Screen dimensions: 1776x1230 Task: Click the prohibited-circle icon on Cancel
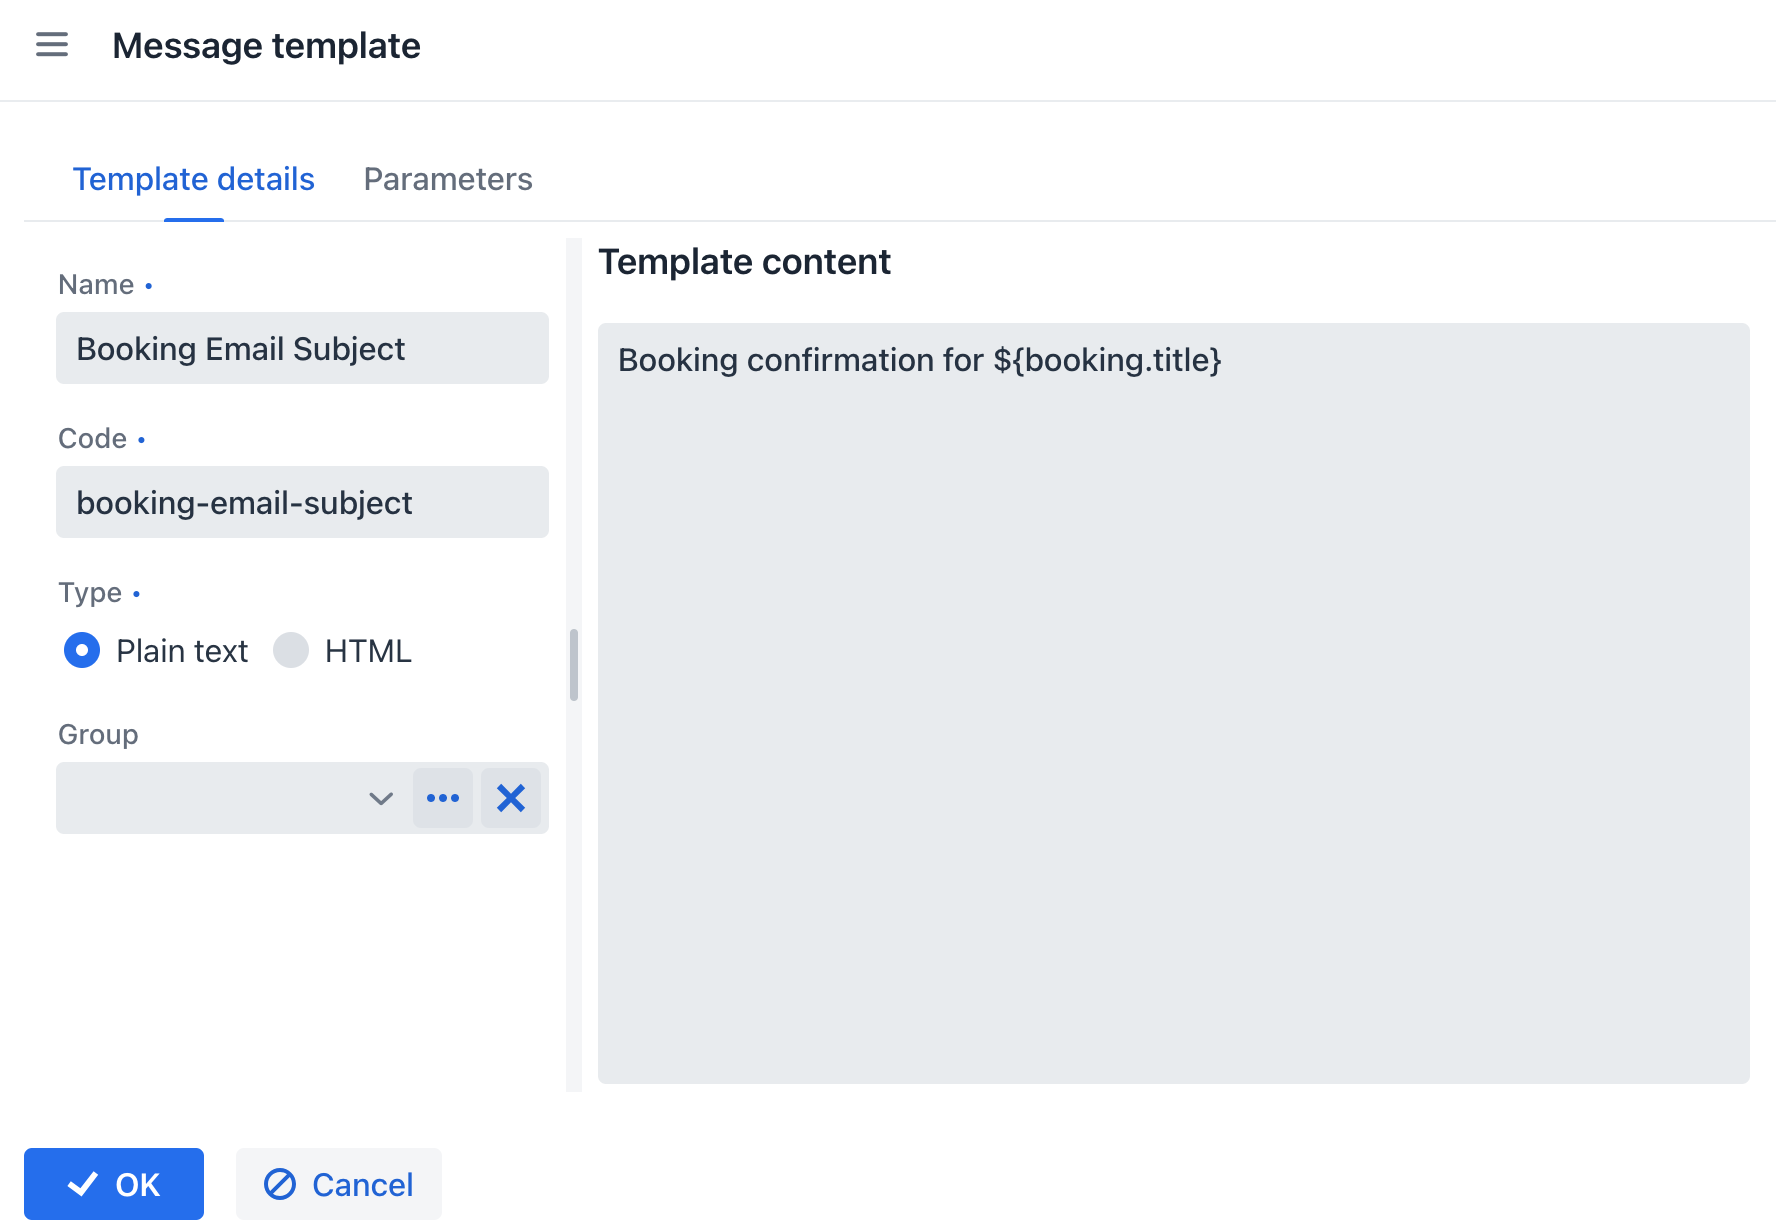[x=280, y=1184]
